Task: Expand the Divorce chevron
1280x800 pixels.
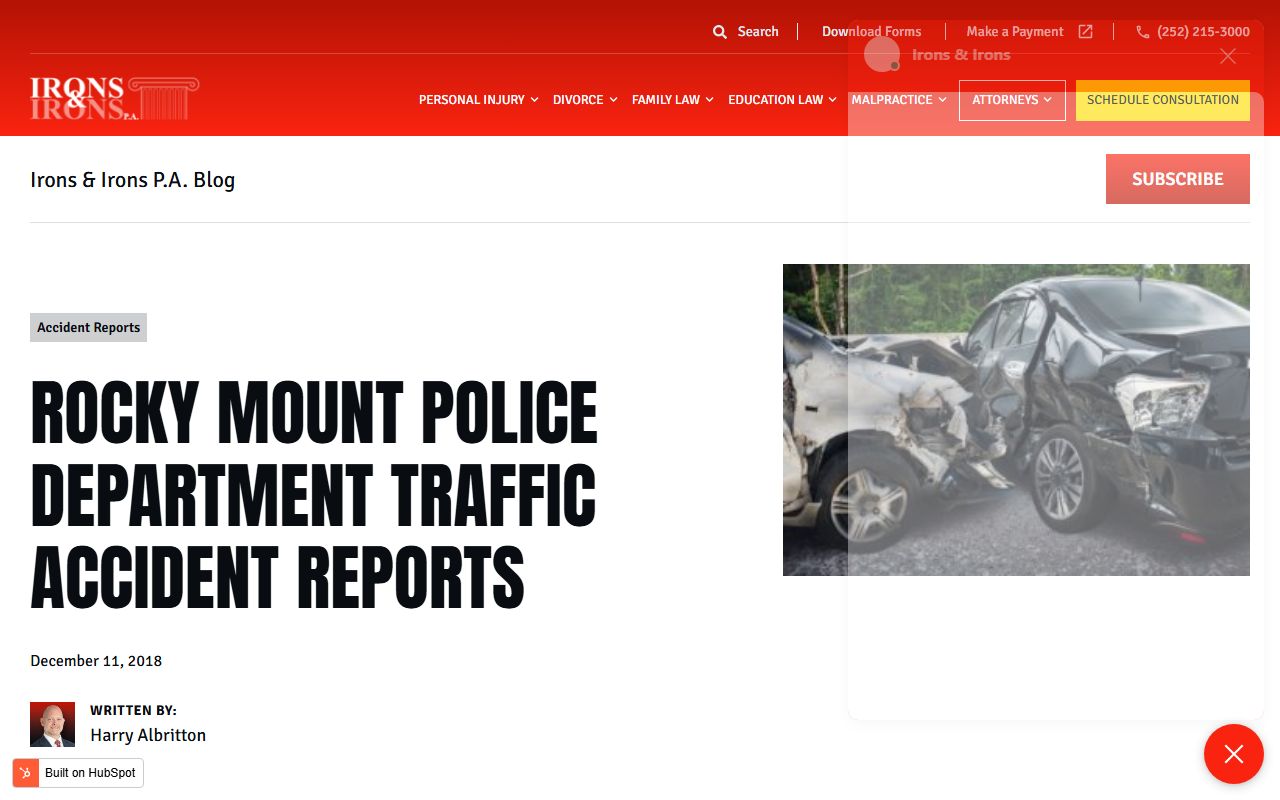Action: (x=613, y=100)
